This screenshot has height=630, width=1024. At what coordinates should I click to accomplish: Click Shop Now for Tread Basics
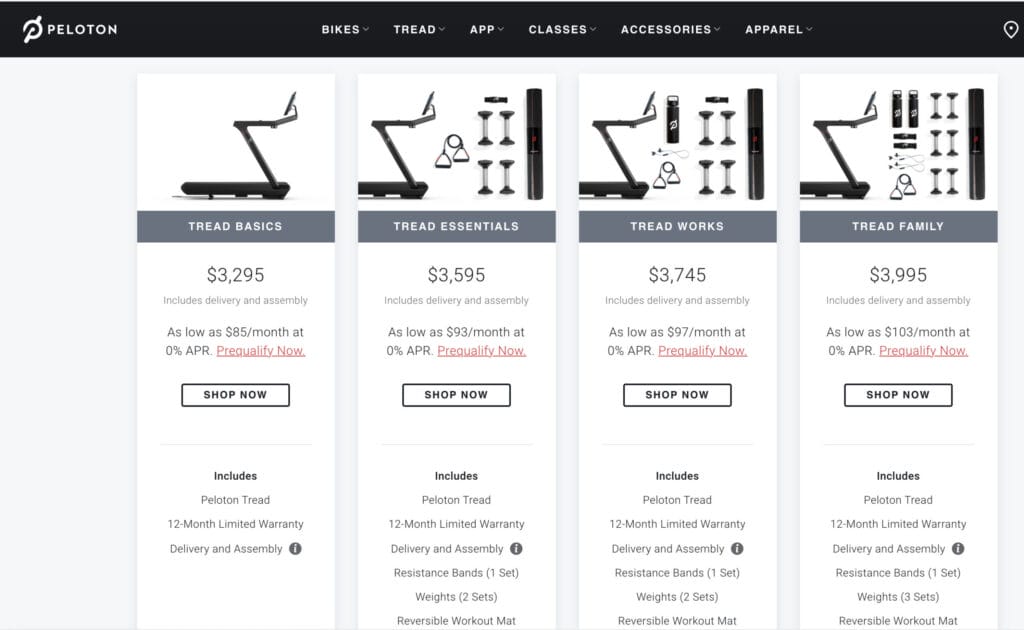235,395
